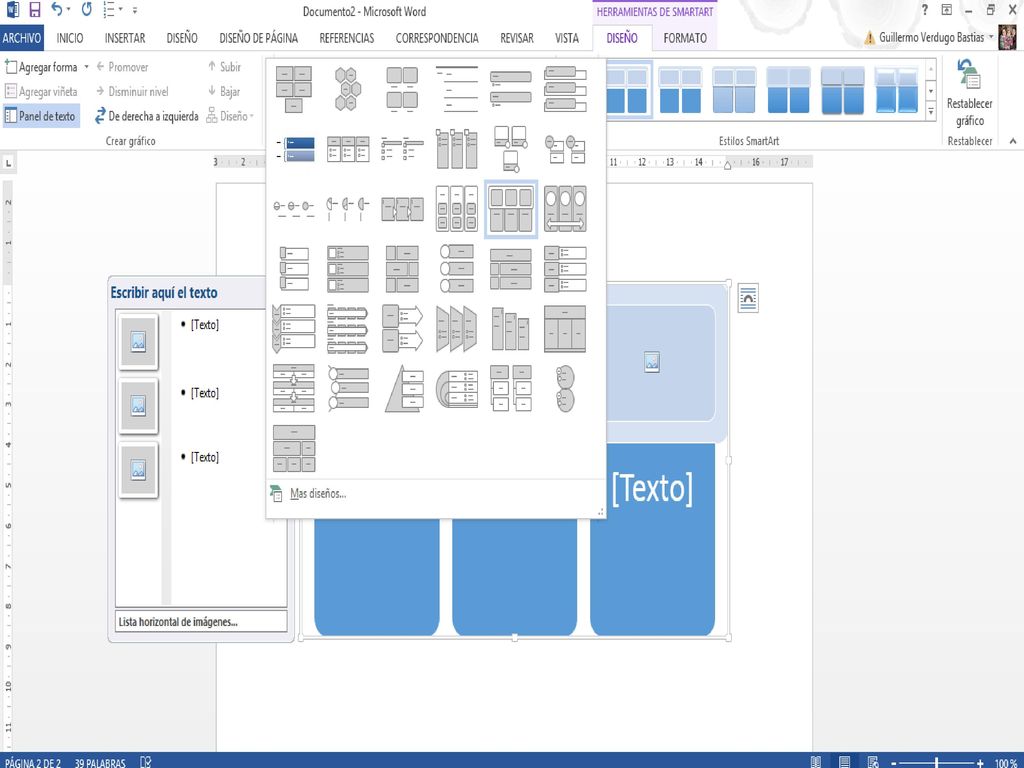Pick the last layout in the bottom row
Screen dimensions: 1024x768
293,448
